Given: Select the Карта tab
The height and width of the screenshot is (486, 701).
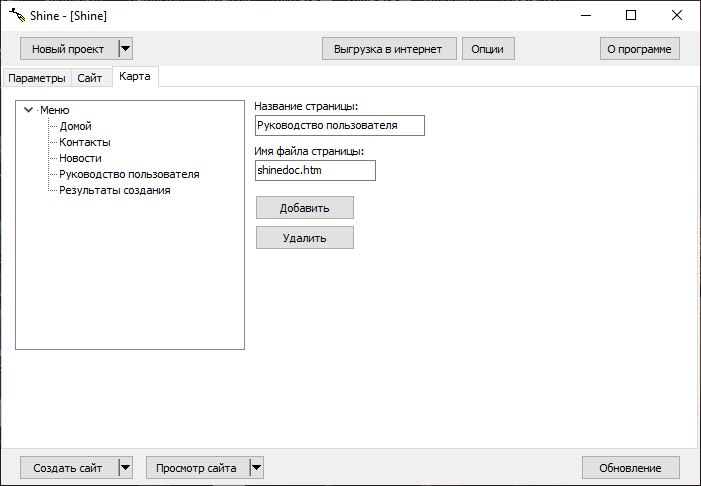Looking at the screenshot, I should 134,76.
